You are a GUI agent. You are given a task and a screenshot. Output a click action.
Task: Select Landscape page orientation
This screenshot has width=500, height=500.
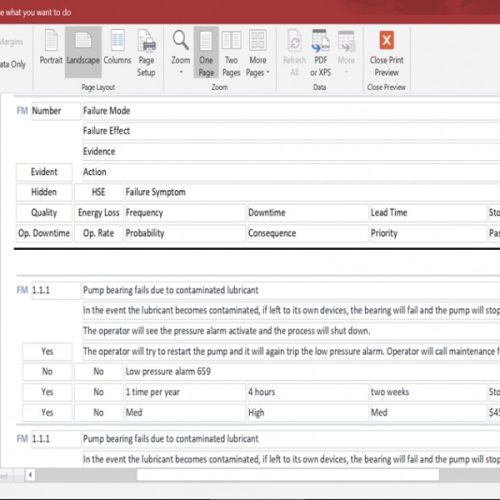(x=83, y=52)
